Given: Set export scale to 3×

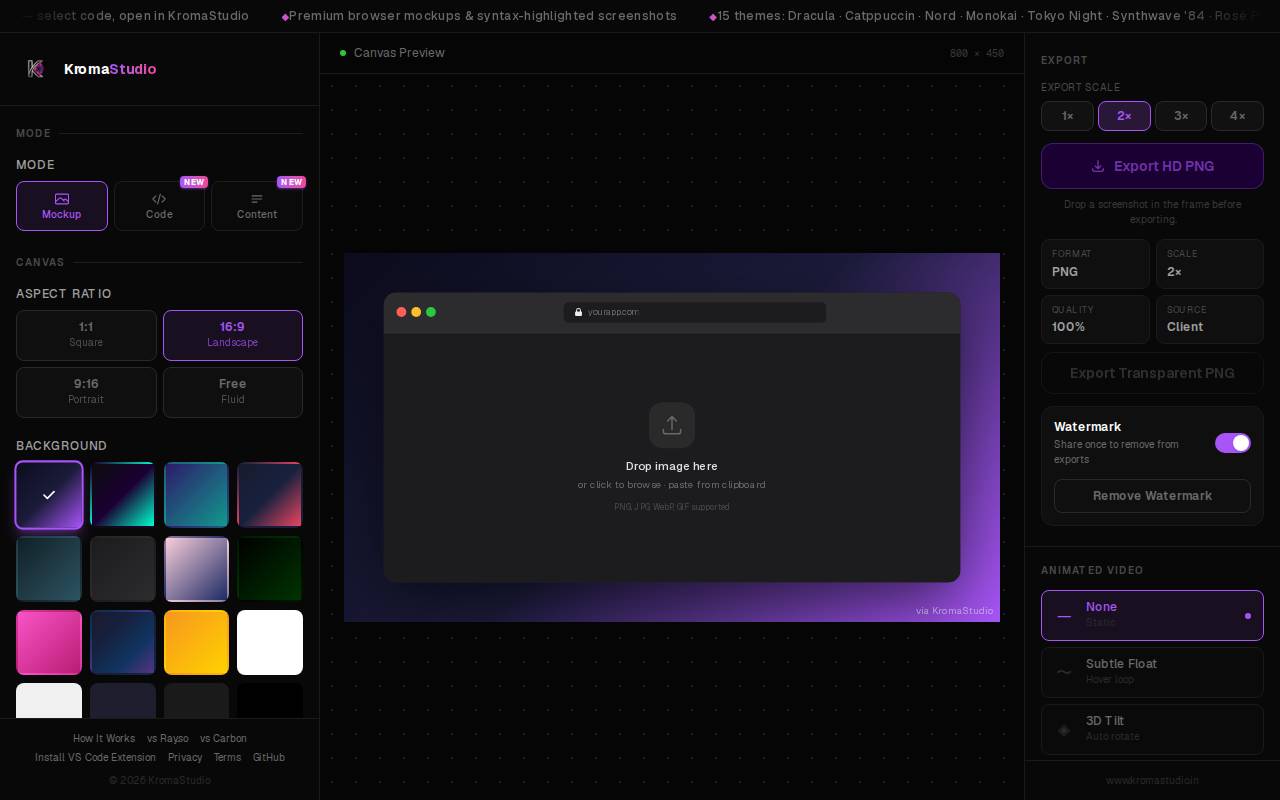Looking at the screenshot, I should tap(1181, 116).
